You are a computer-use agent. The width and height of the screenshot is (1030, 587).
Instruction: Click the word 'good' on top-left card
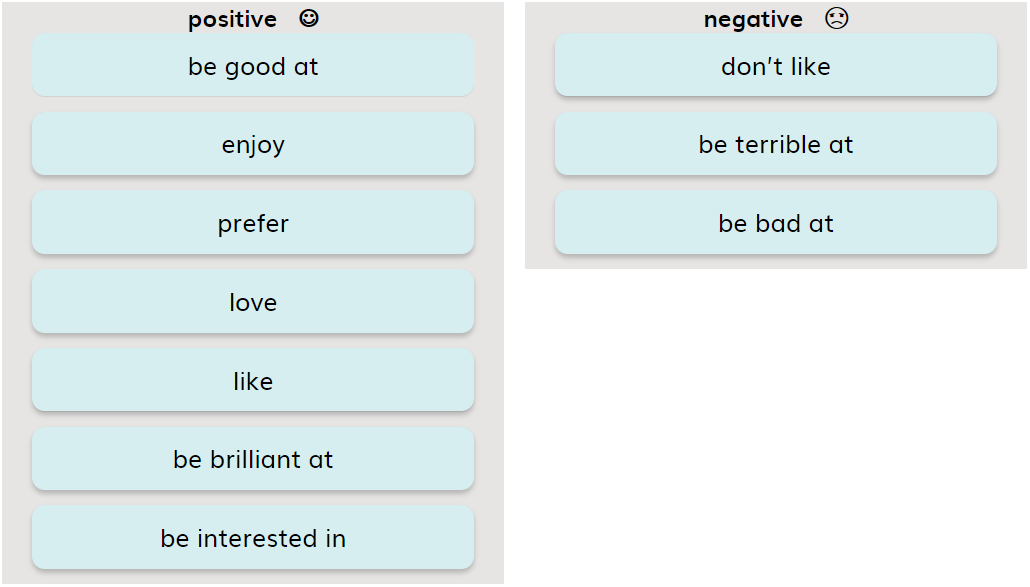tap(255, 68)
